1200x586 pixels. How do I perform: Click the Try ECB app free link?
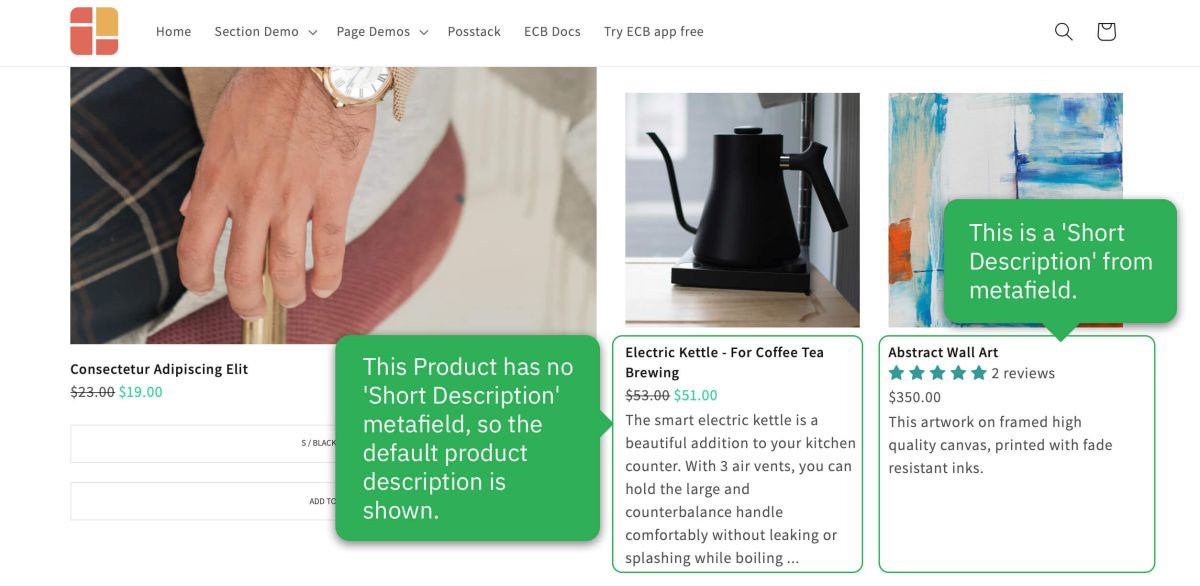click(x=653, y=32)
